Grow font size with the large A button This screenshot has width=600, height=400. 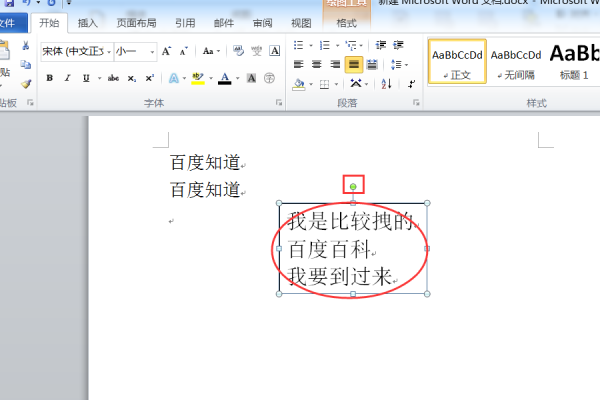[x=166, y=51]
